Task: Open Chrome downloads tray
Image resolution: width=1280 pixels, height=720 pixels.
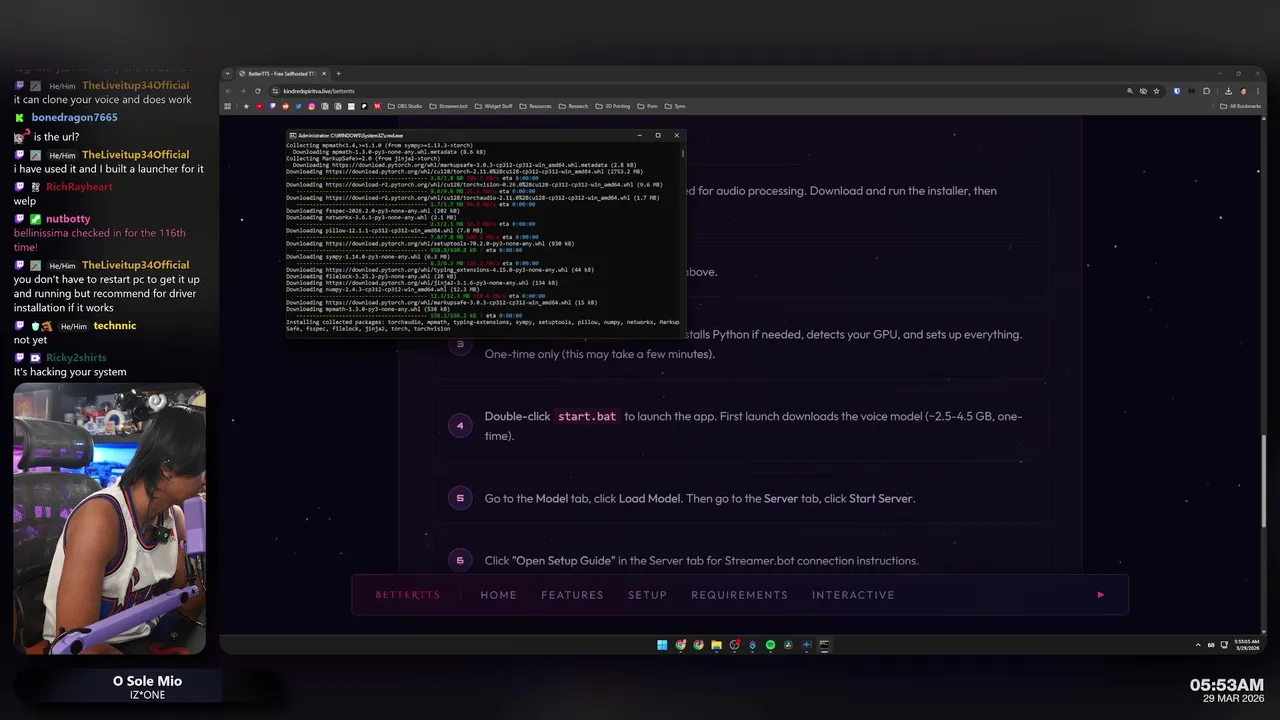Action: pyautogui.click(x=1228, y=91)
